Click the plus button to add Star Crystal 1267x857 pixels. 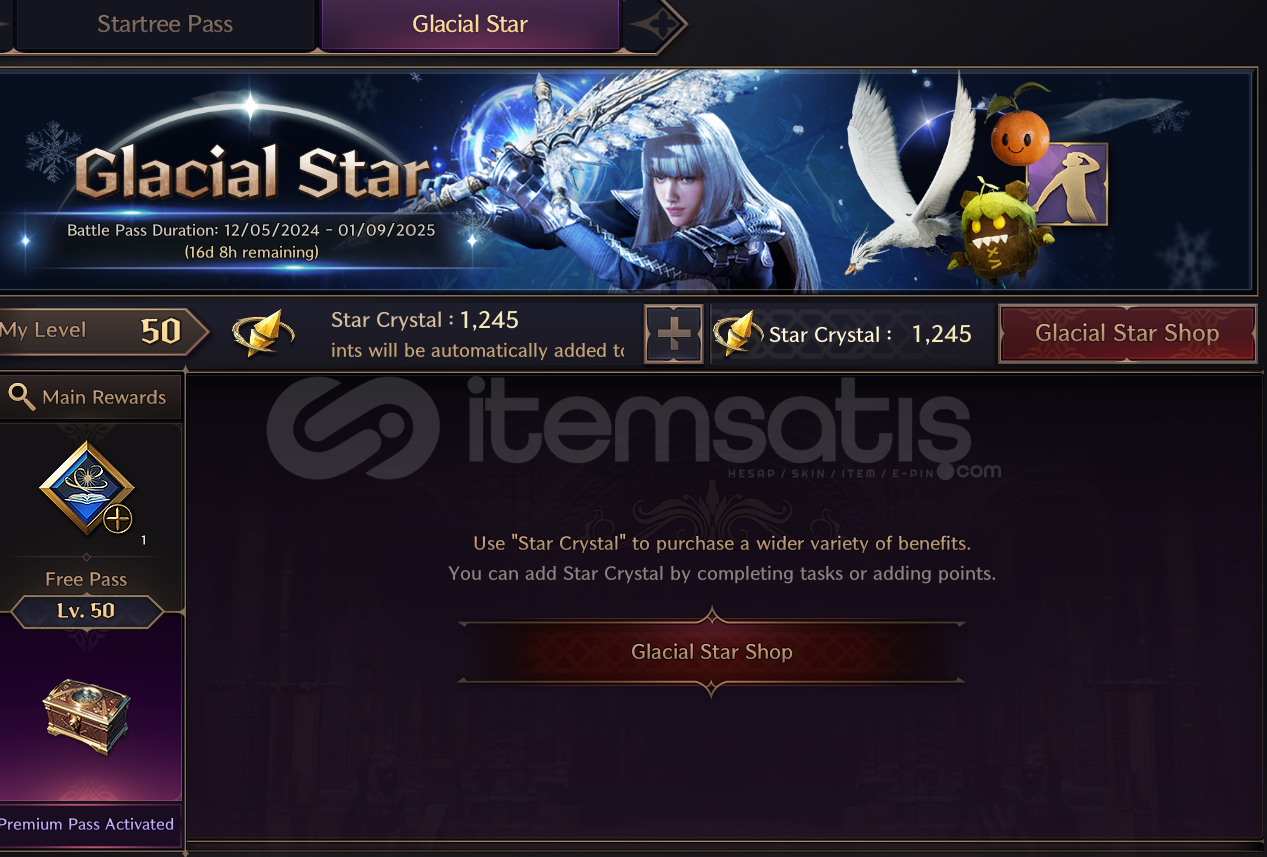click(x=674, y=334)
